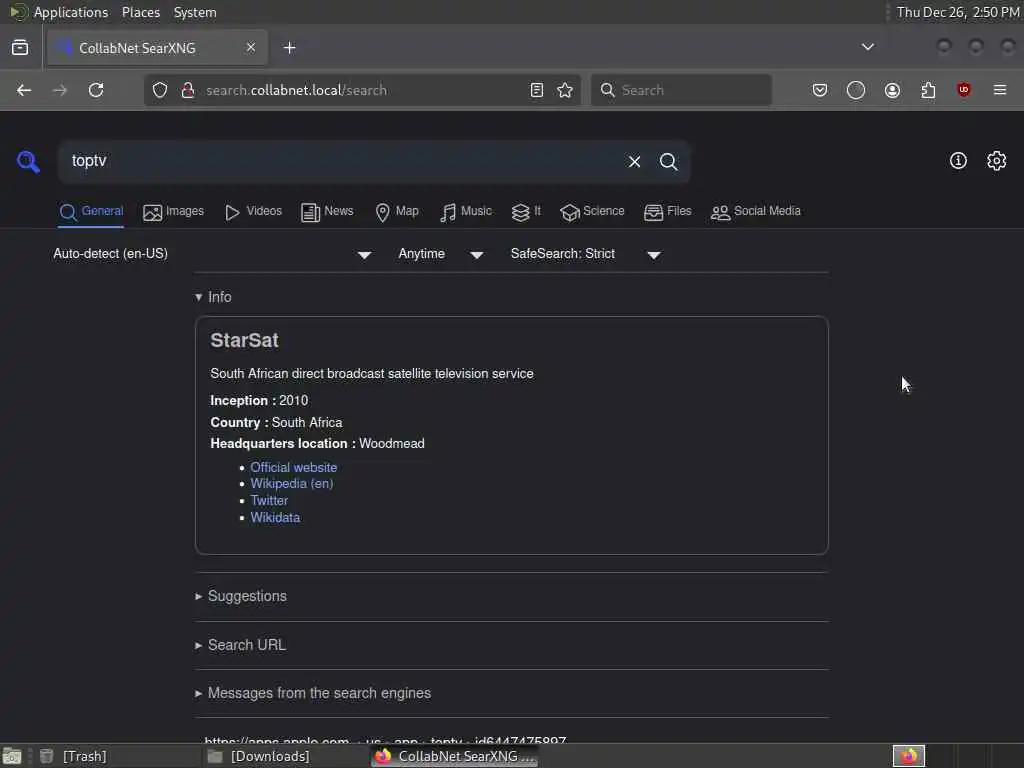Switch to the News category

(327, 212)
